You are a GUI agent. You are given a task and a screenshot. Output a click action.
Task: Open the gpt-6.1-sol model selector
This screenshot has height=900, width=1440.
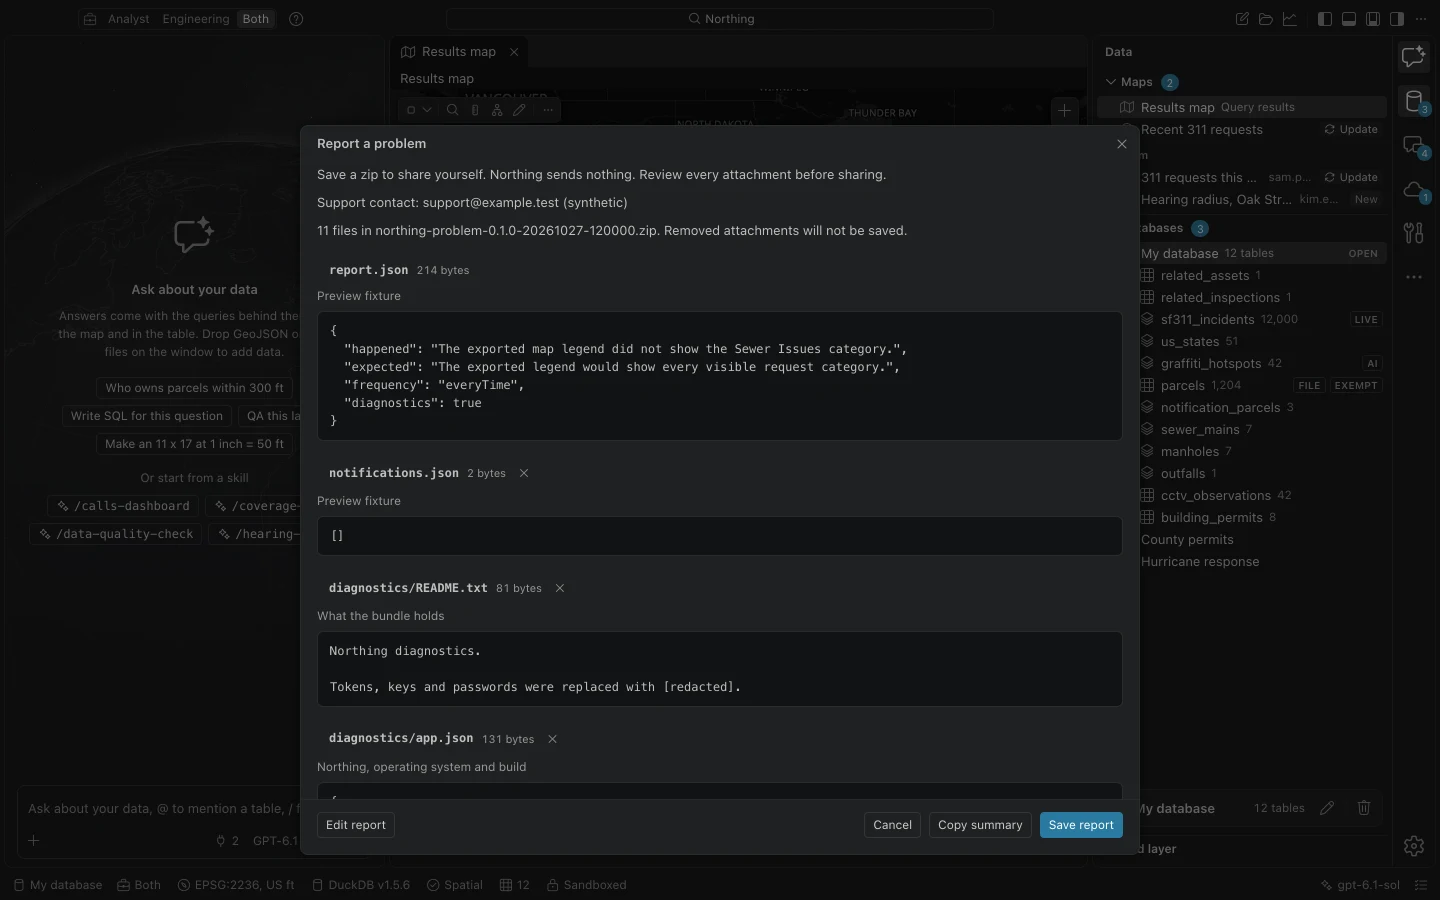[1359, 885]
